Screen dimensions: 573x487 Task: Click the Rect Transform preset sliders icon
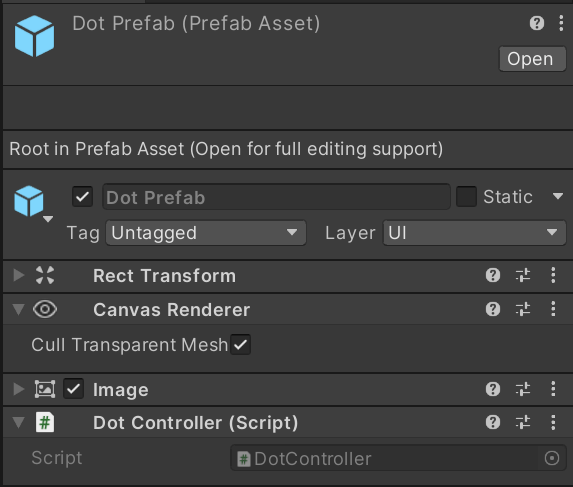[523, 275]
